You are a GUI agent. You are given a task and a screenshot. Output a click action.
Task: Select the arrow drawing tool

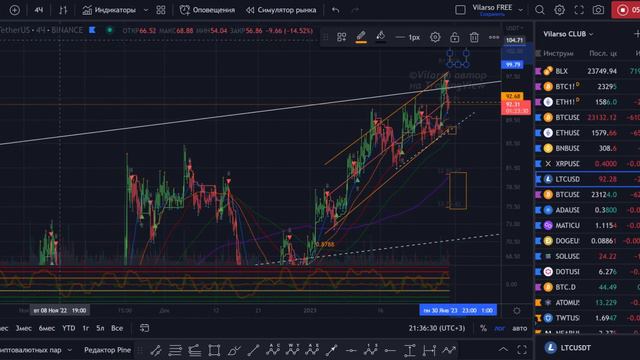pos(331,350)
